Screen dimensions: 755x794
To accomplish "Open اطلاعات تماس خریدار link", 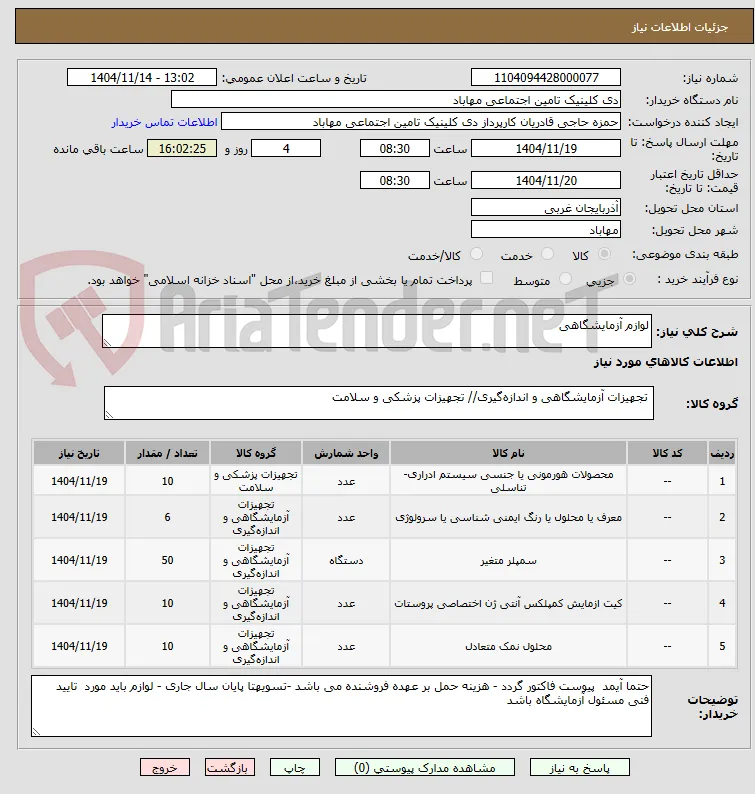I will pos(165,122).
